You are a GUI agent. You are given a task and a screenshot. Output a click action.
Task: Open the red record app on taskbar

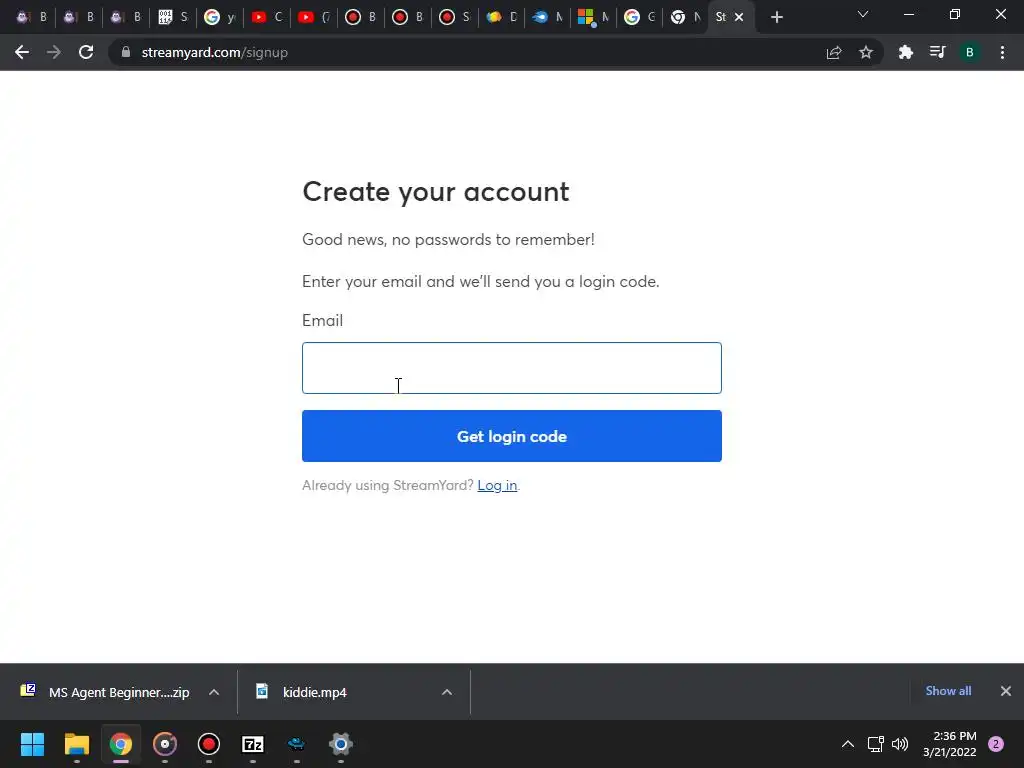(x=208, y=744)
